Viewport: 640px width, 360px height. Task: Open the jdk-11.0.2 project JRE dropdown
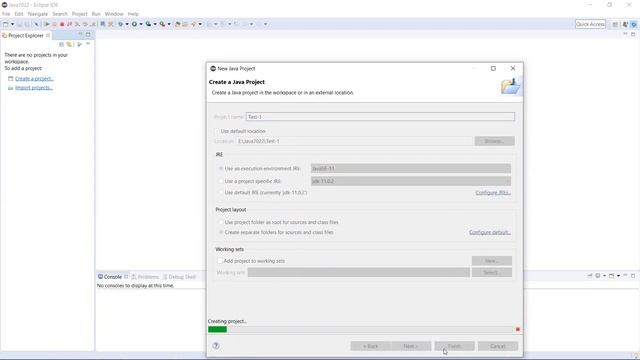coord(411,181)
